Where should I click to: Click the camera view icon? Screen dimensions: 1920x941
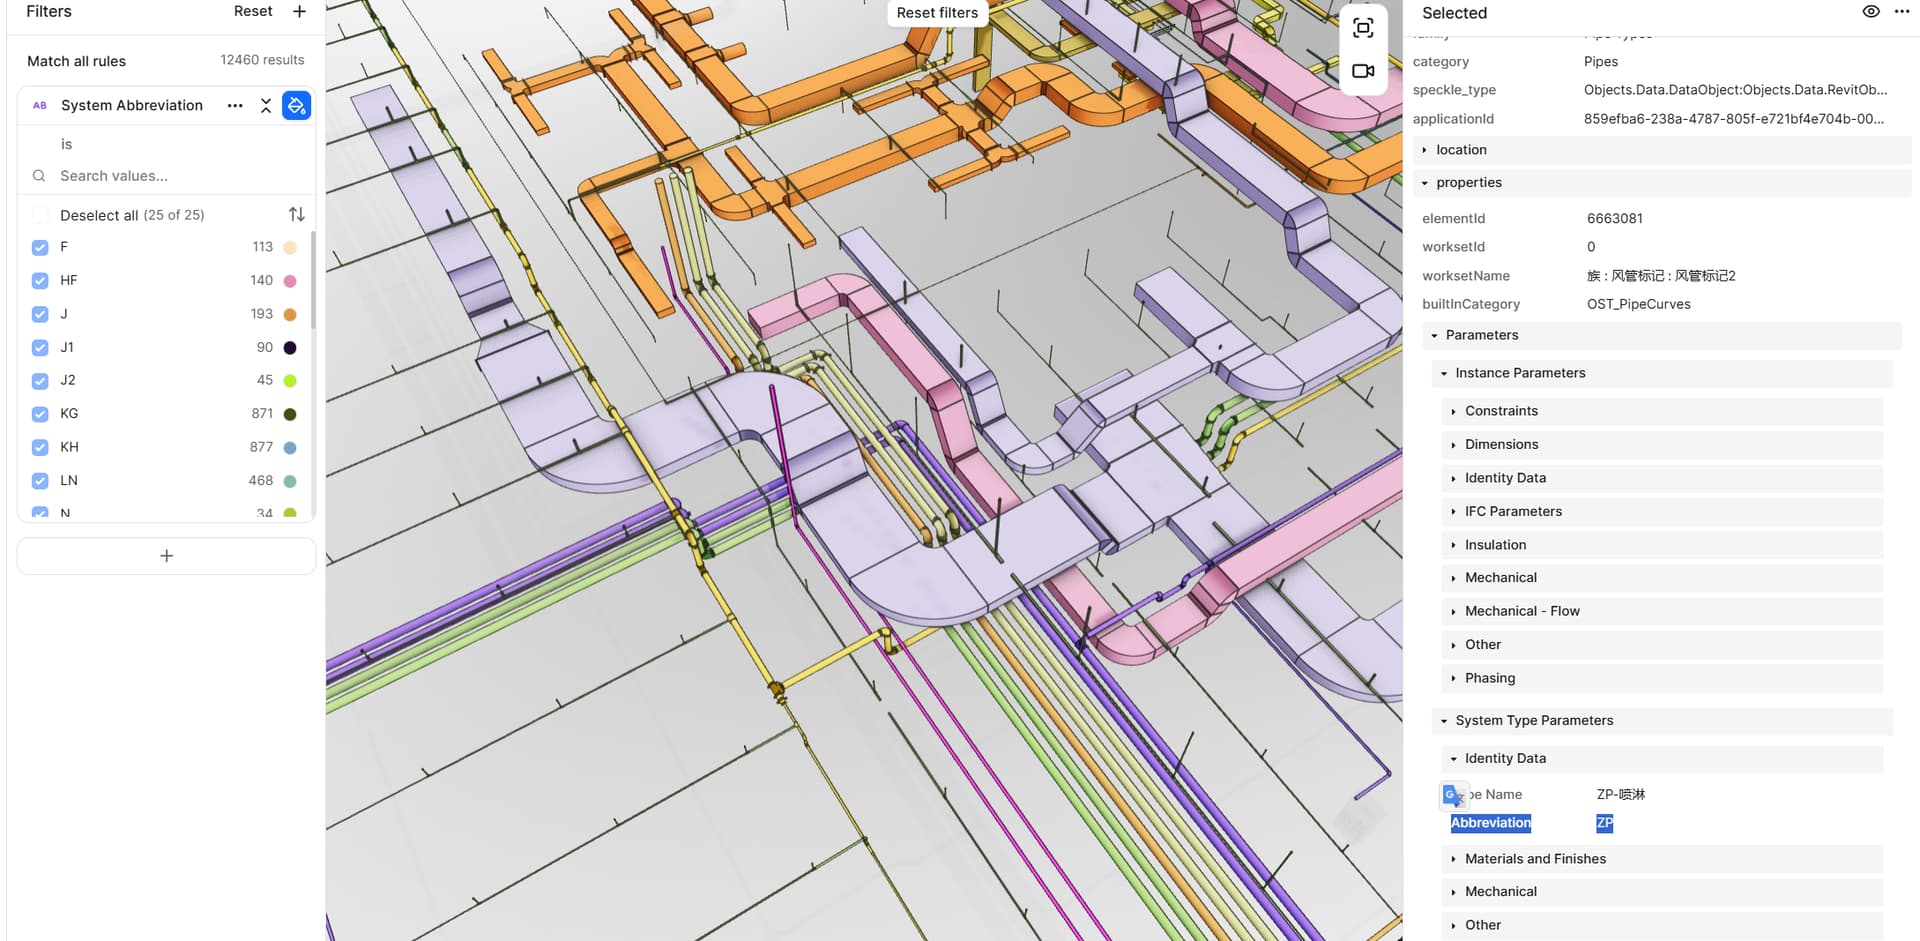click(1362, 71)
